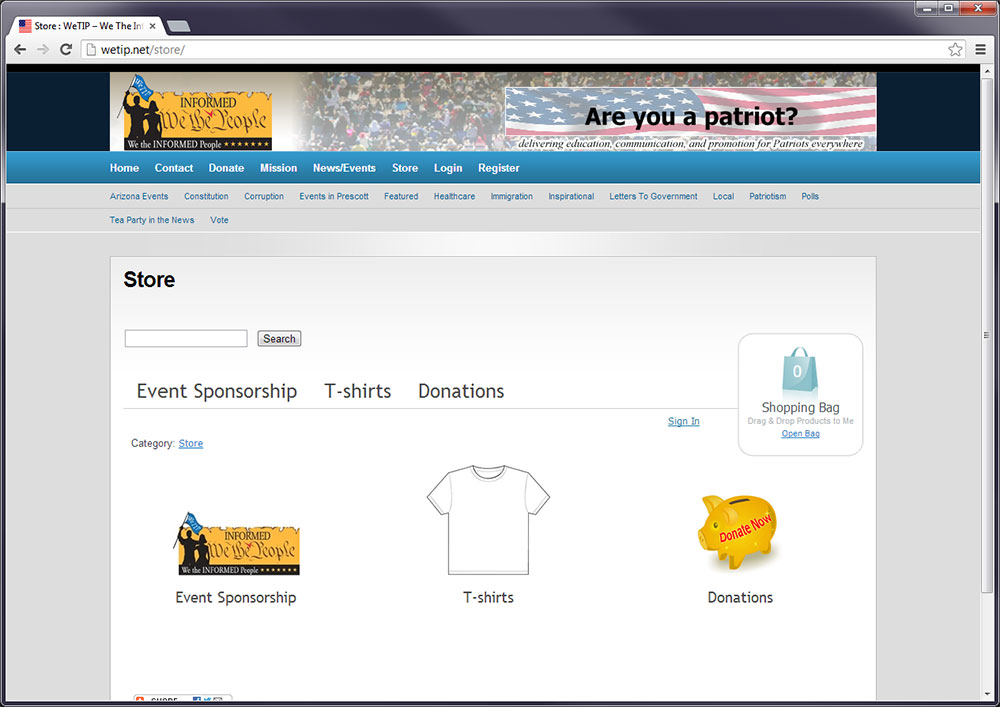Open Donate in the main navigation
1000x707 pixels.
pos(226,168)
